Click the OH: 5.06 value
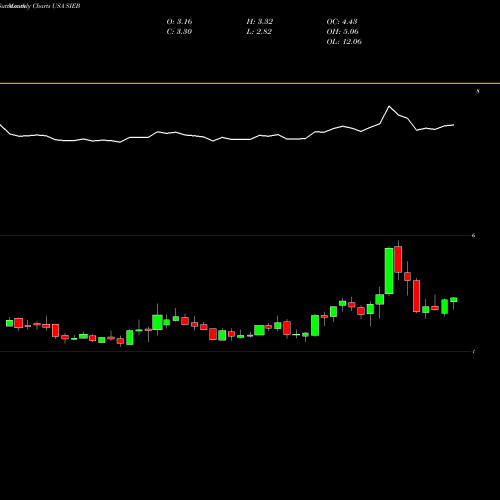Screen dimensions: 500x500 [x=342, y=32]
